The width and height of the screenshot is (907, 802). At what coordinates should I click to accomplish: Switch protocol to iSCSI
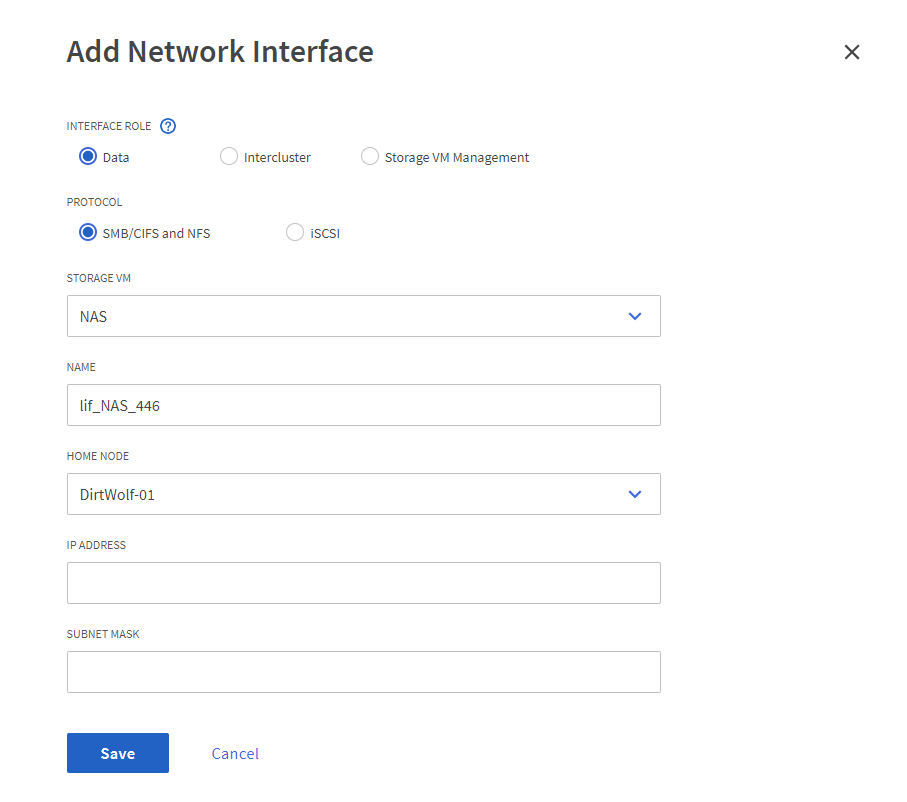[x=294, y=232]
